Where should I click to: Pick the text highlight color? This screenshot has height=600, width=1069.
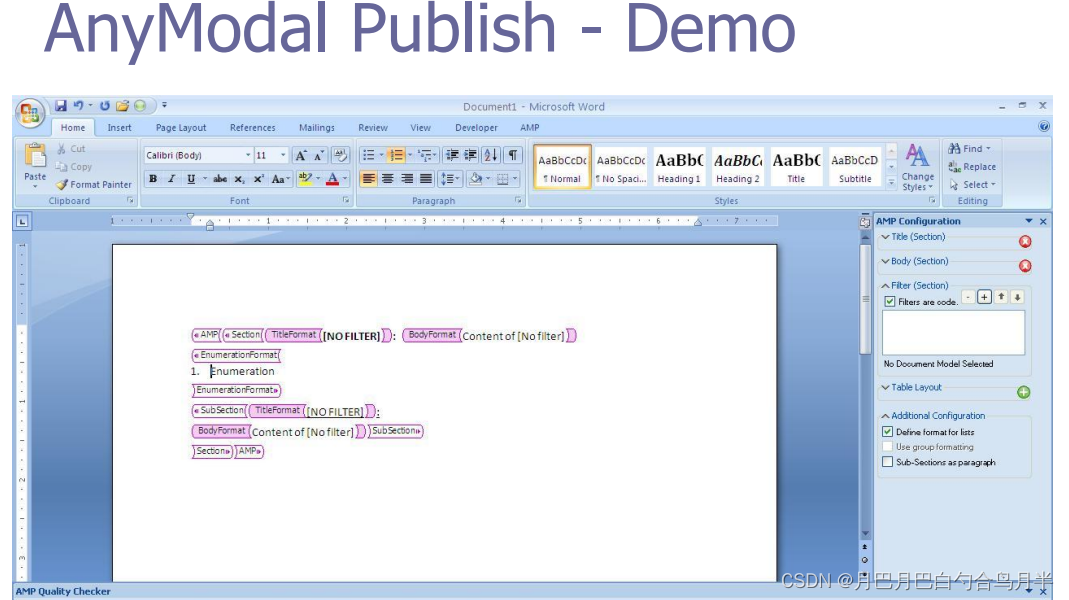(305, 179)
